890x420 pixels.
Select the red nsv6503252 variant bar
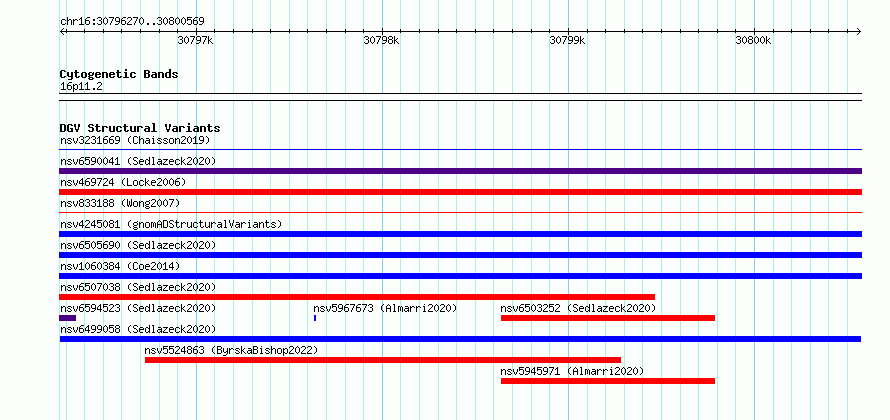(608, 318)
